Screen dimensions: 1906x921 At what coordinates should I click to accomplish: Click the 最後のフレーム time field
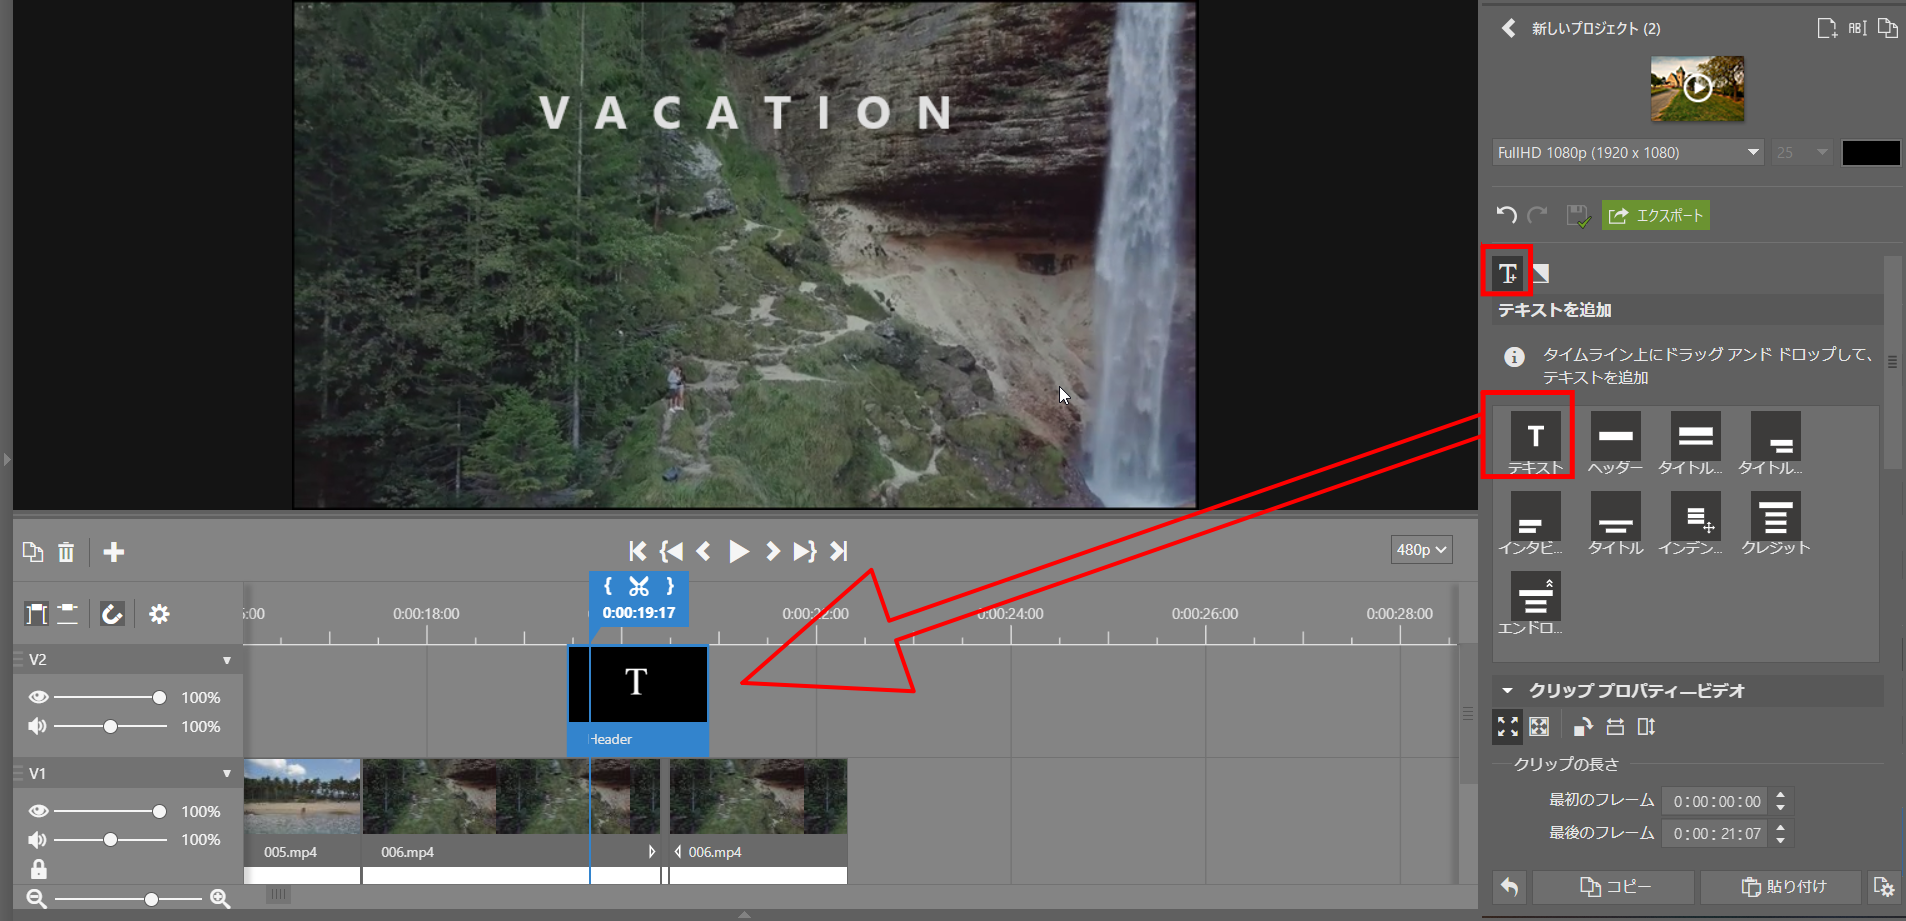point(1716,833)
